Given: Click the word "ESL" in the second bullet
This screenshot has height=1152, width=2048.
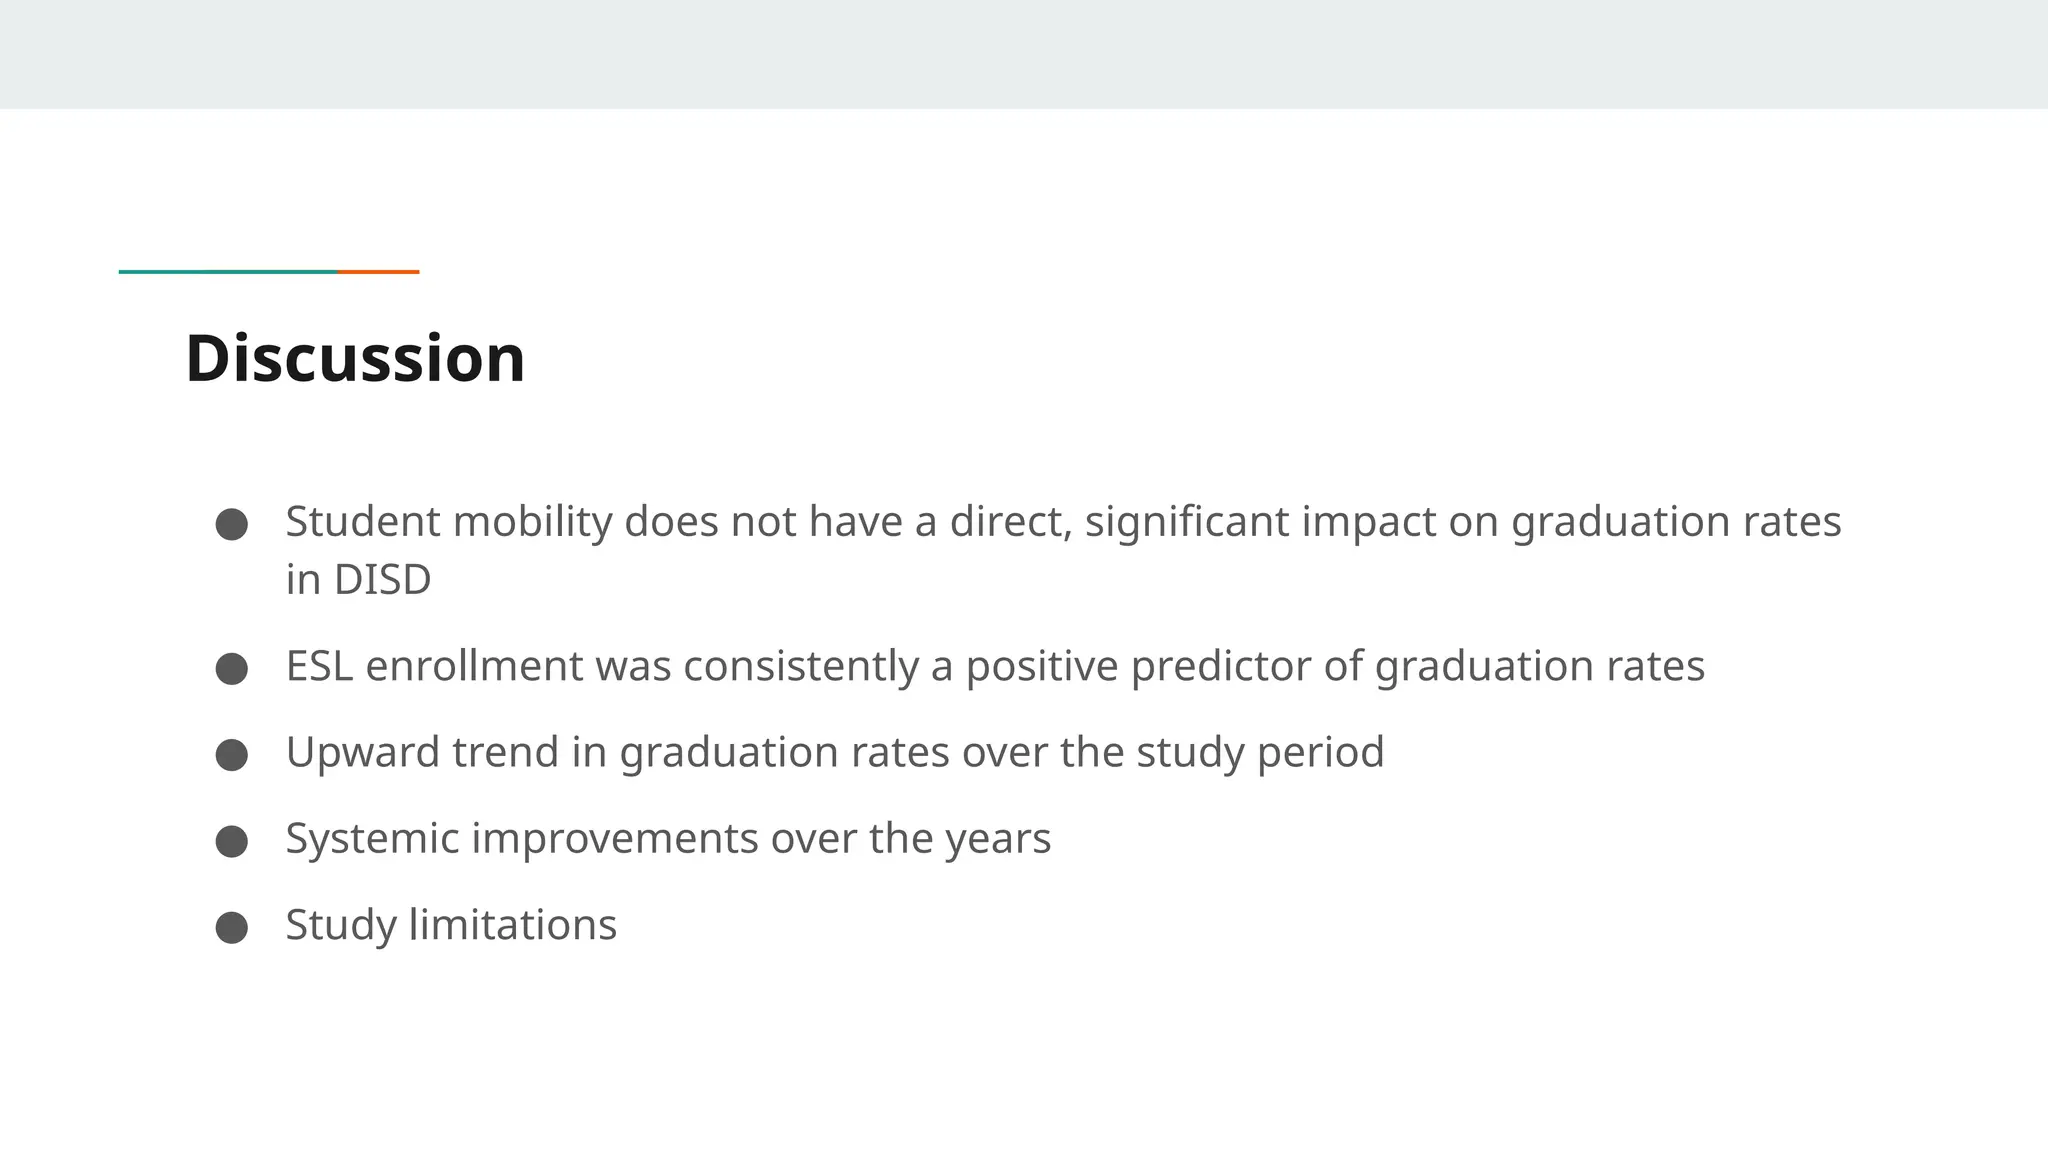Looking at the screenshot, I should (x=319, y=666).
